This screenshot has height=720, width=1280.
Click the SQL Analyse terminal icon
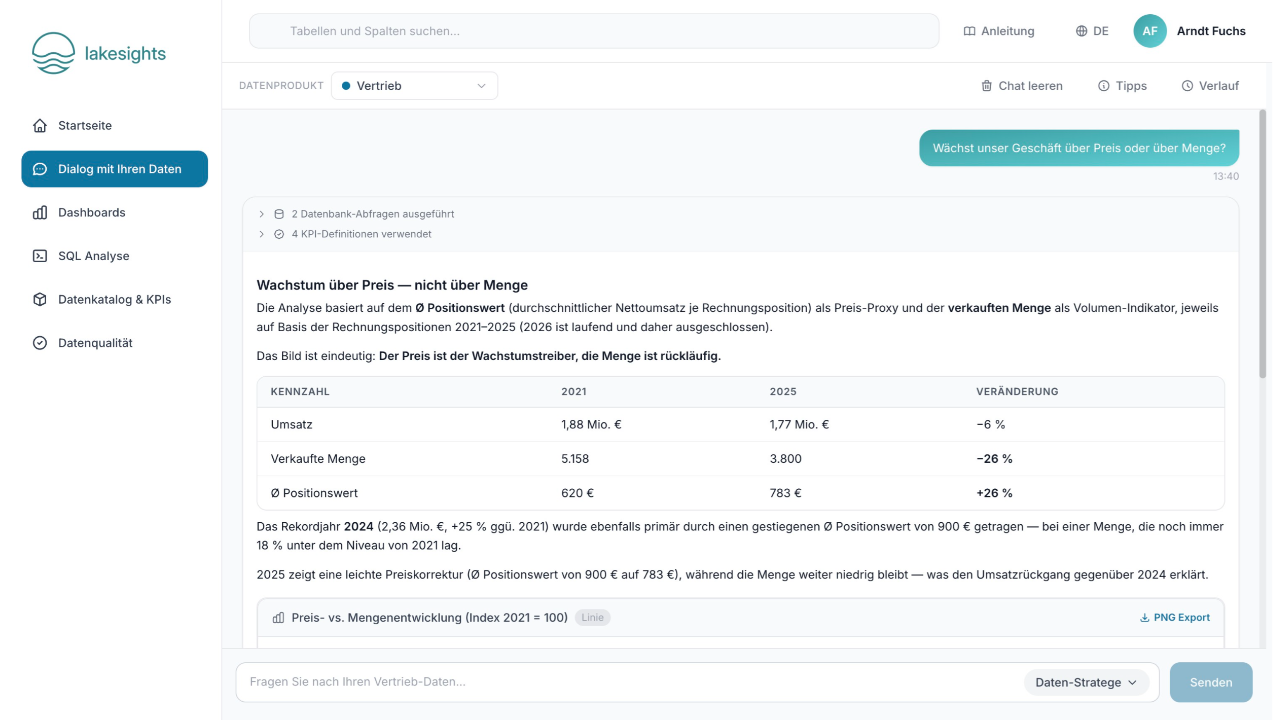(x=40, y=256)
